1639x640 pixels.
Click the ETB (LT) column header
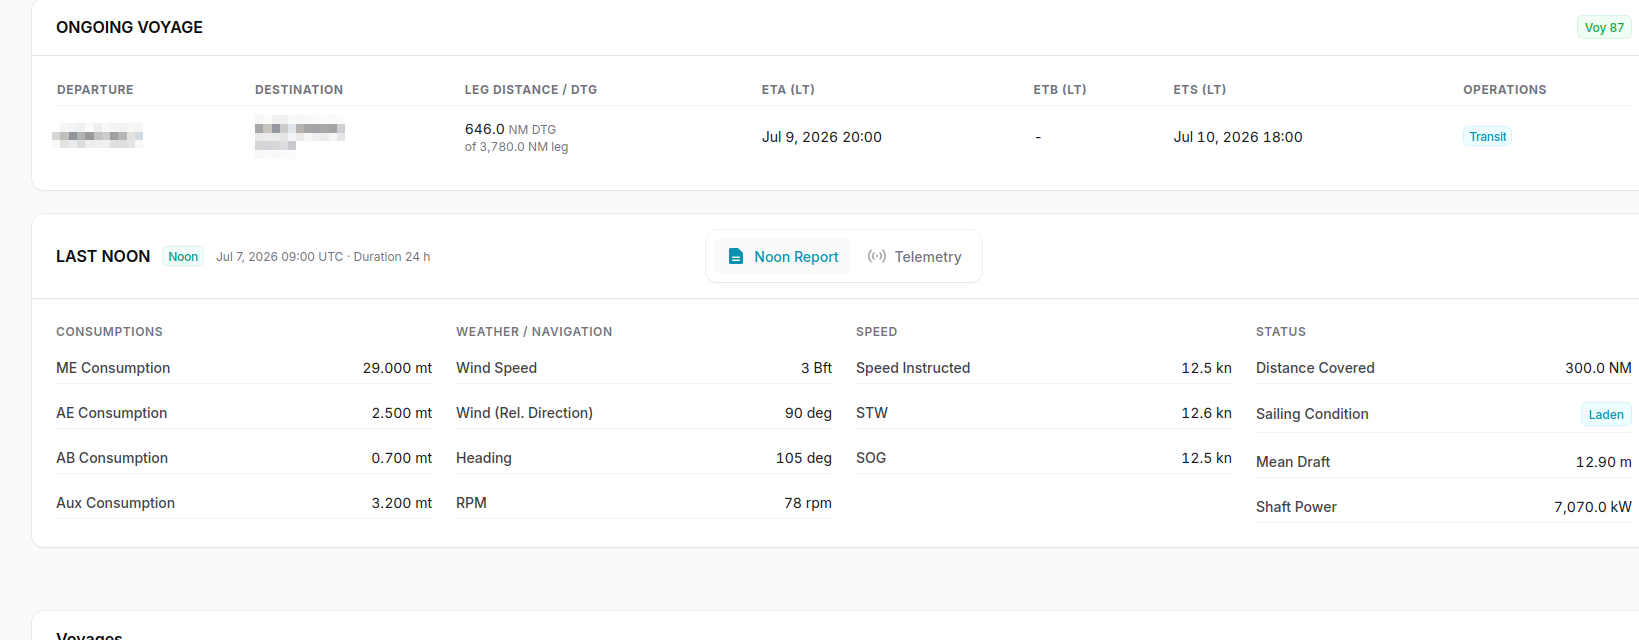1060,90
